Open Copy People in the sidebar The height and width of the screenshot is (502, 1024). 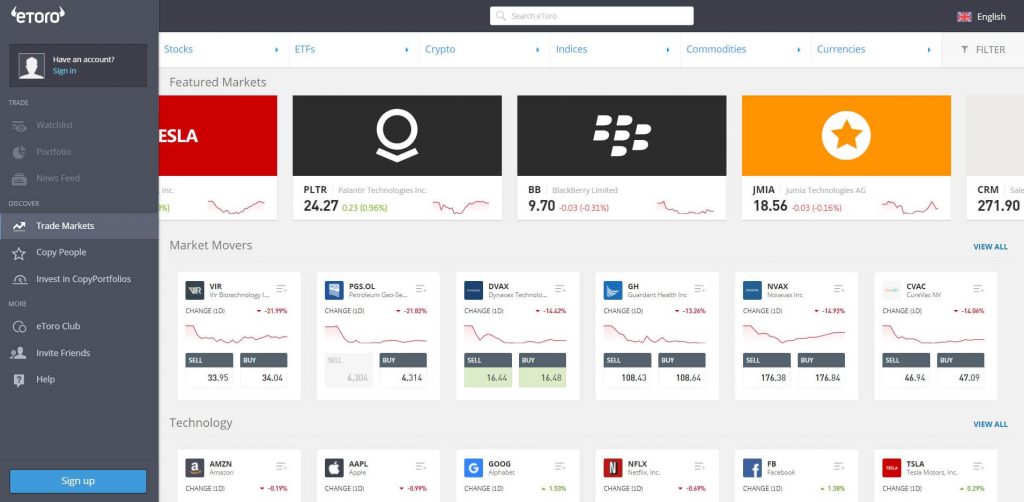pos(61,253)
